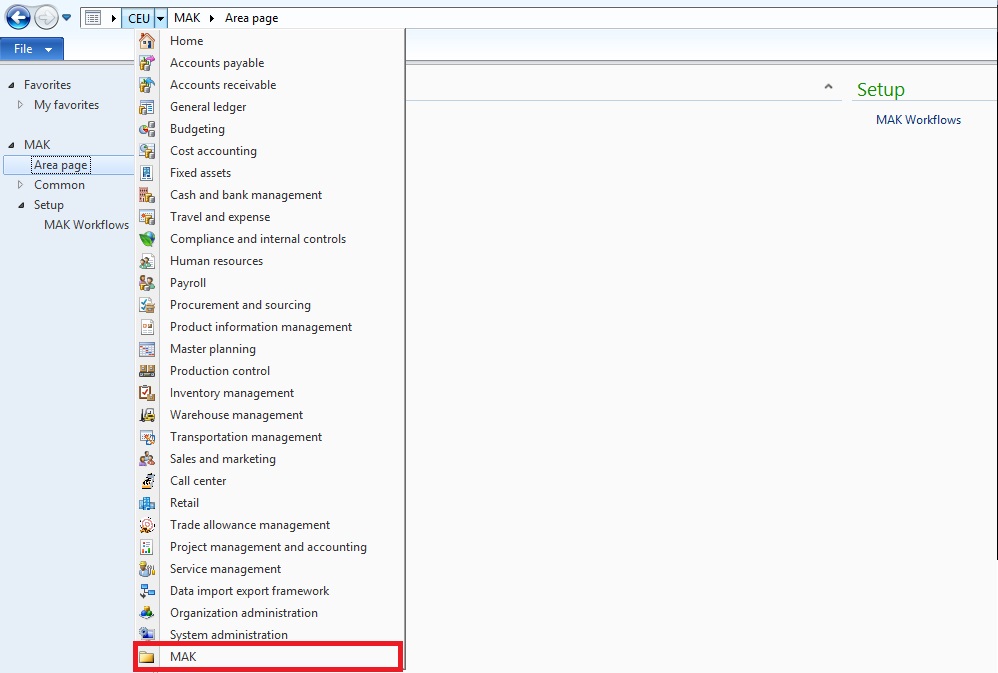Viewport: 998px width, 673px height.
Task: Open the File menu dropdown
Action: (x=32, y=49)
